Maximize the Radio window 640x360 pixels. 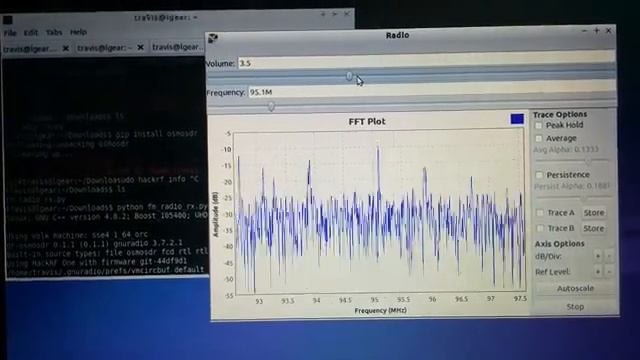596,31
